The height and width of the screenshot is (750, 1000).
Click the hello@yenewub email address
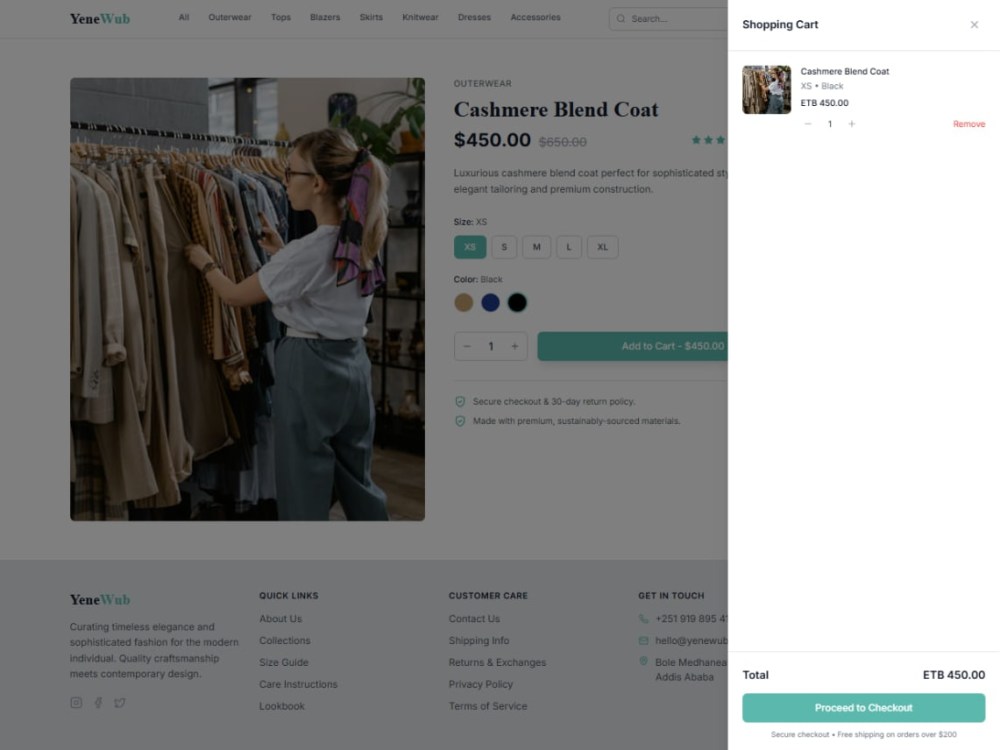click(x=691, y=640)
